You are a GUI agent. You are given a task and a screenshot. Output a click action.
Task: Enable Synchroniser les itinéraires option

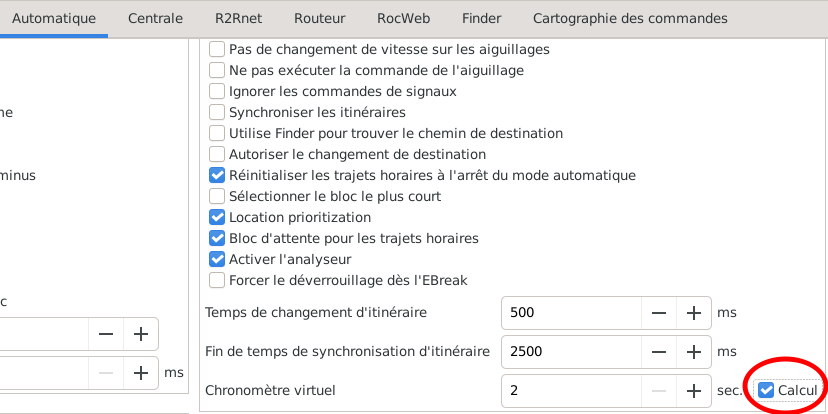coord(217,112)
